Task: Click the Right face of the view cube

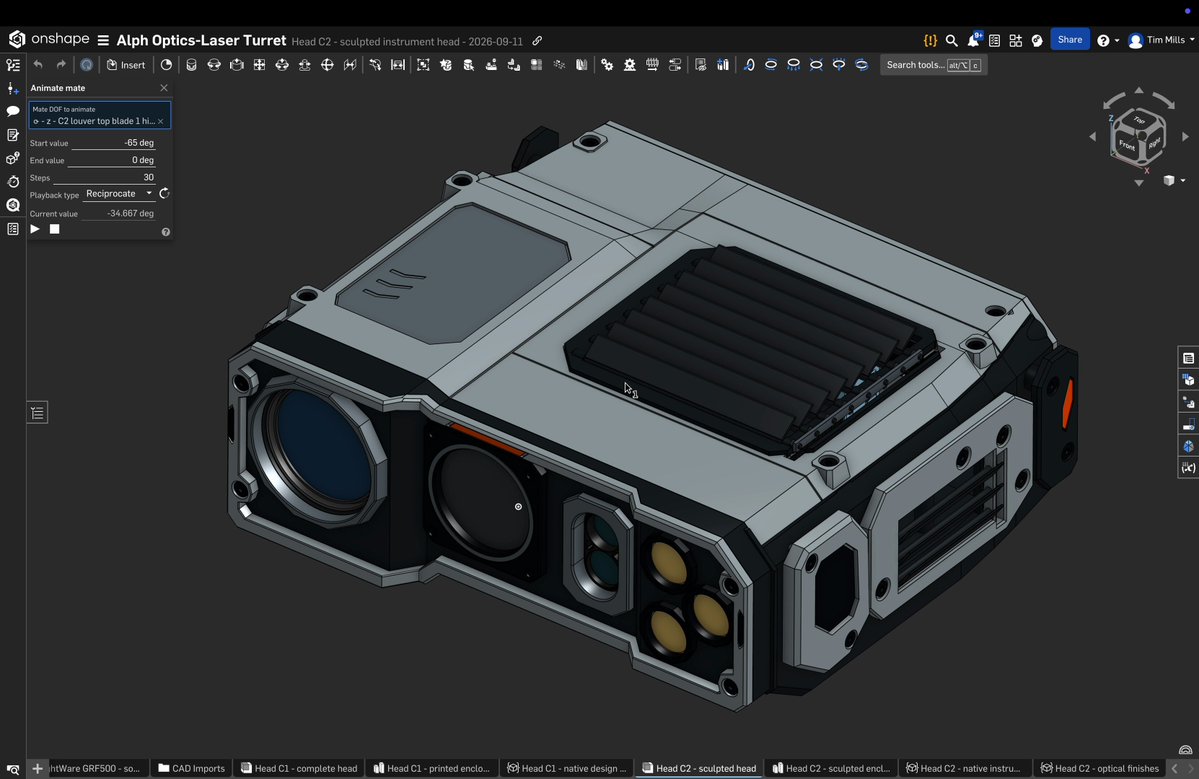Action: pos(1154,143)
